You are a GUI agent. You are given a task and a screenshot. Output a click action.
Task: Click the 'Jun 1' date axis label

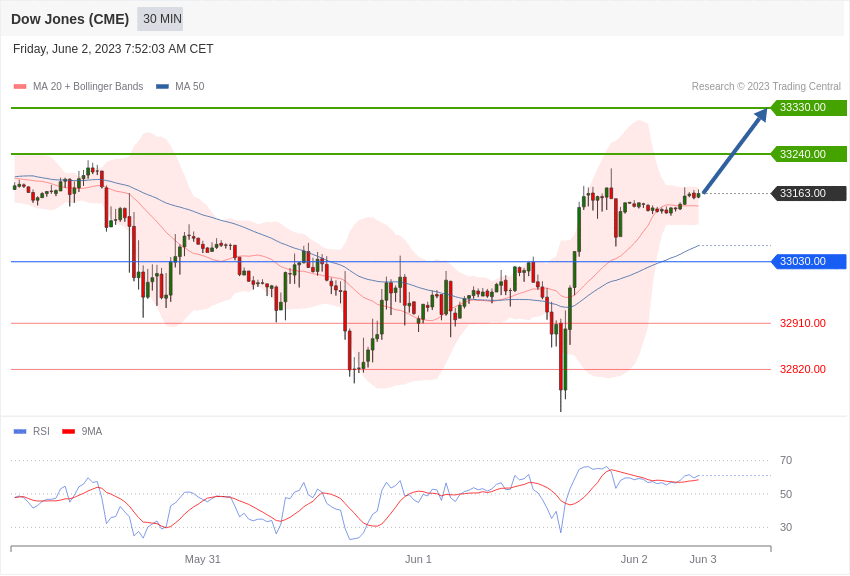(418, 559)
